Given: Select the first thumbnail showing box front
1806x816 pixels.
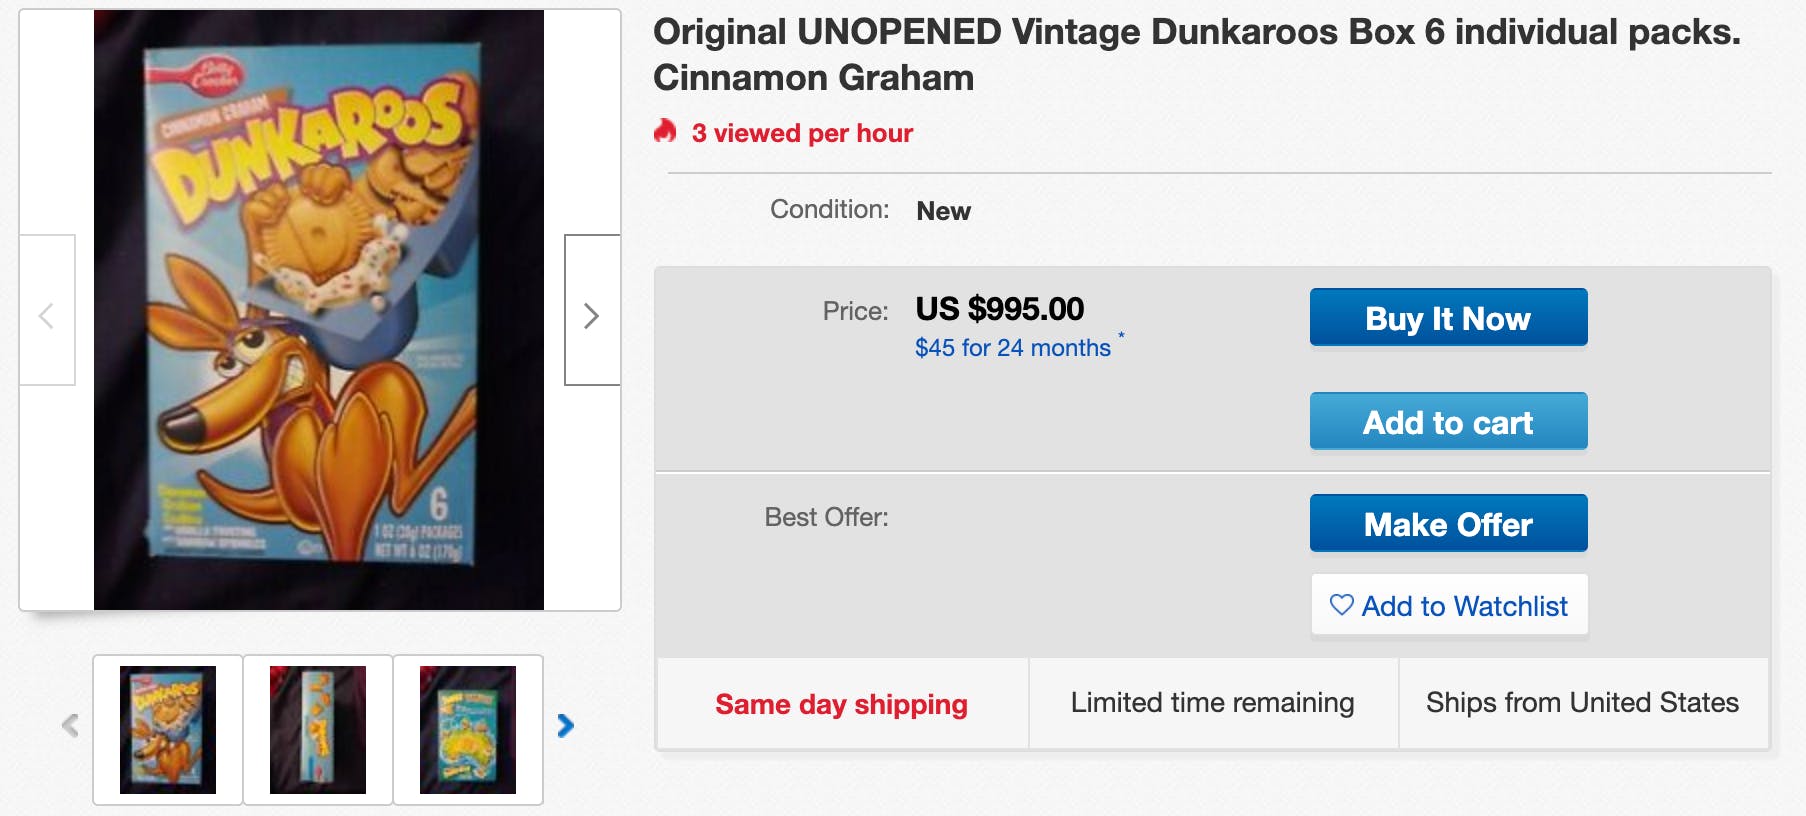Looking at the screenshot, I should 168,729.
